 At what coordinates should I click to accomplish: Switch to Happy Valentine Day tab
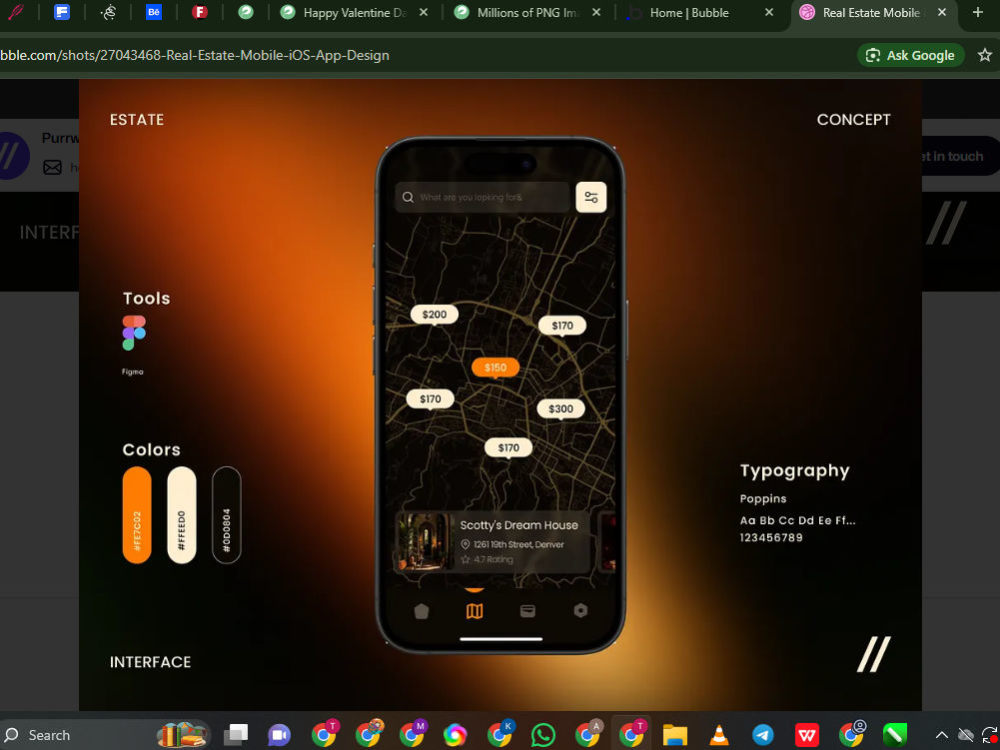[x=355, y=13]
